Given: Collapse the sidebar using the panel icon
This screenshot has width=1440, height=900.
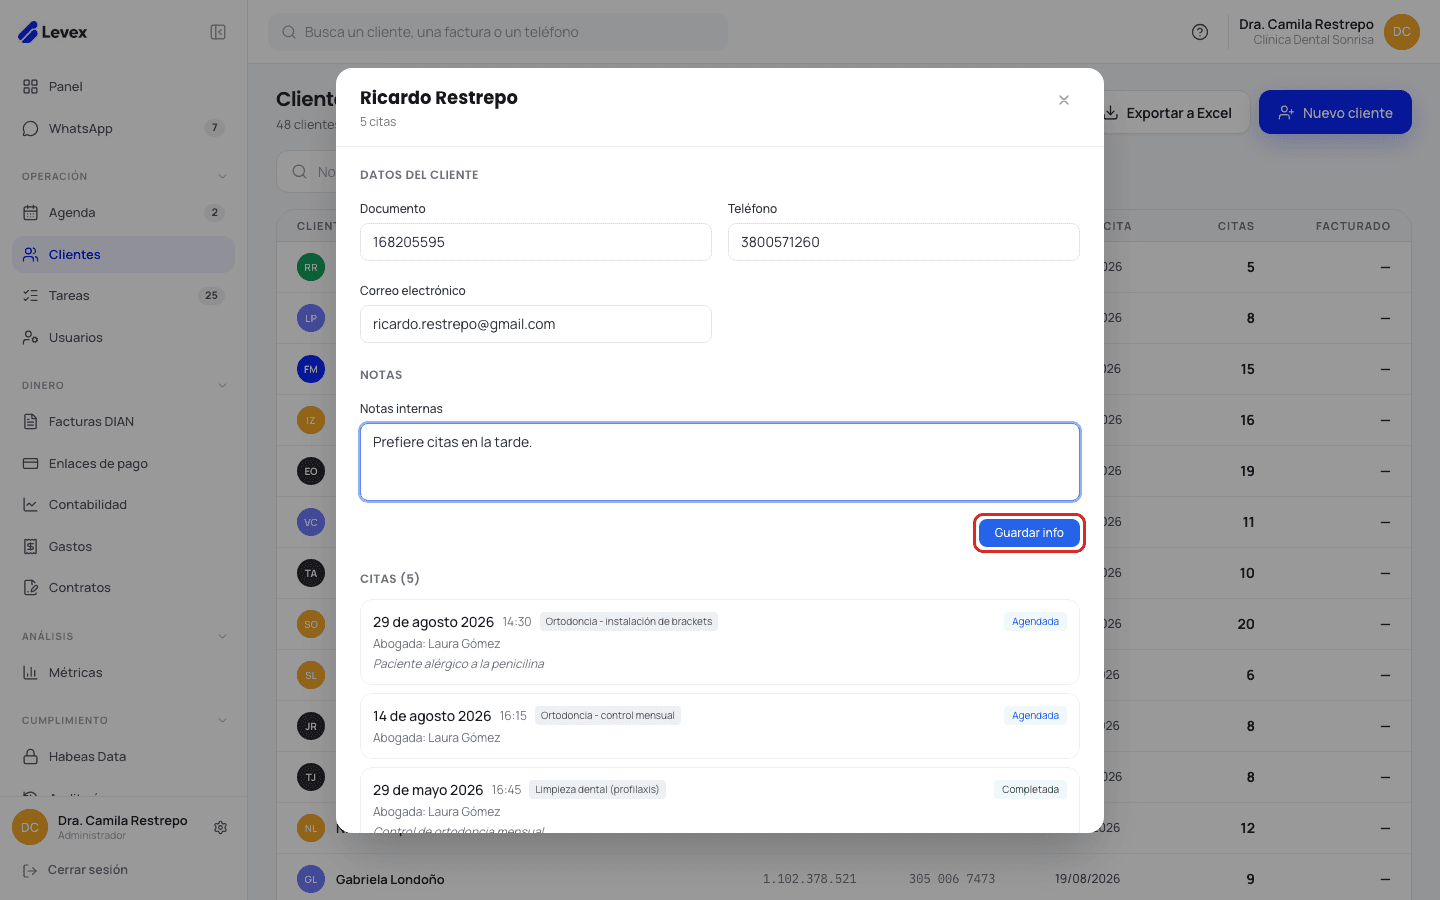Looking at the screenshot, I should (x=218, y=32).
